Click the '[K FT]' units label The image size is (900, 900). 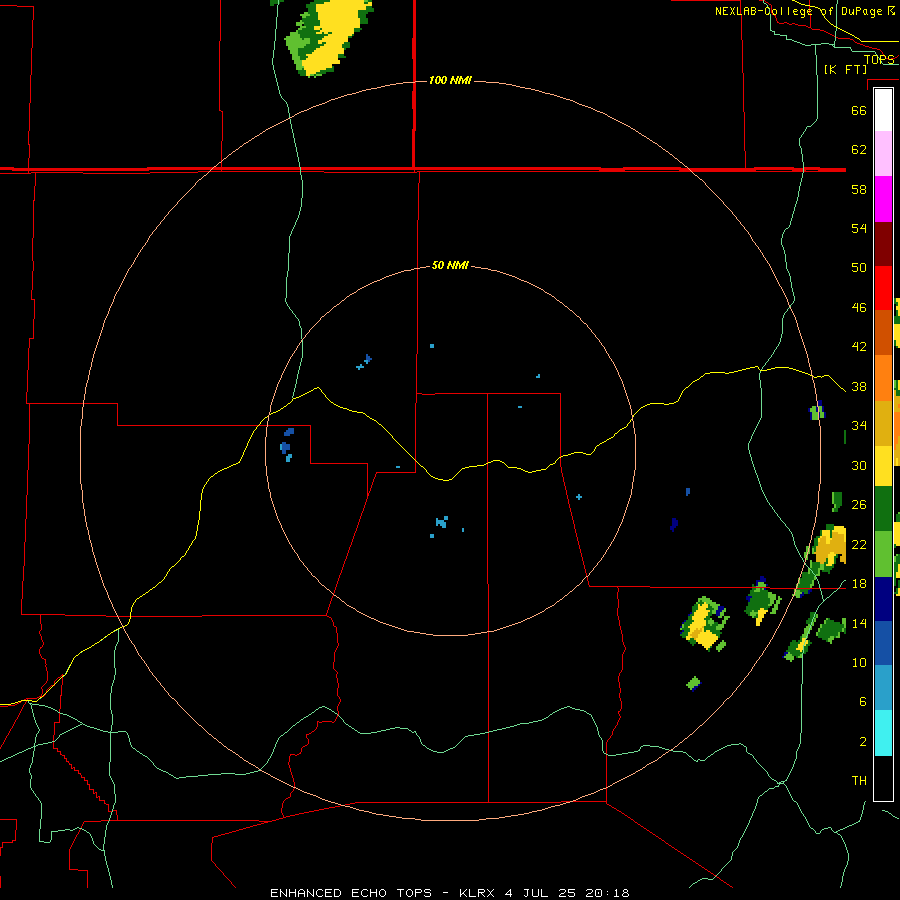(x=845, y=69)
